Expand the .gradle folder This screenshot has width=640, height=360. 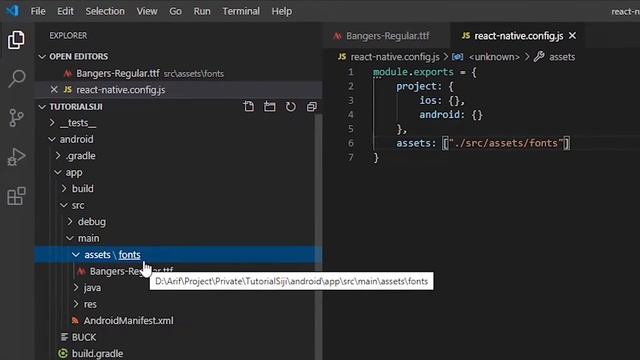pos(58,156)
